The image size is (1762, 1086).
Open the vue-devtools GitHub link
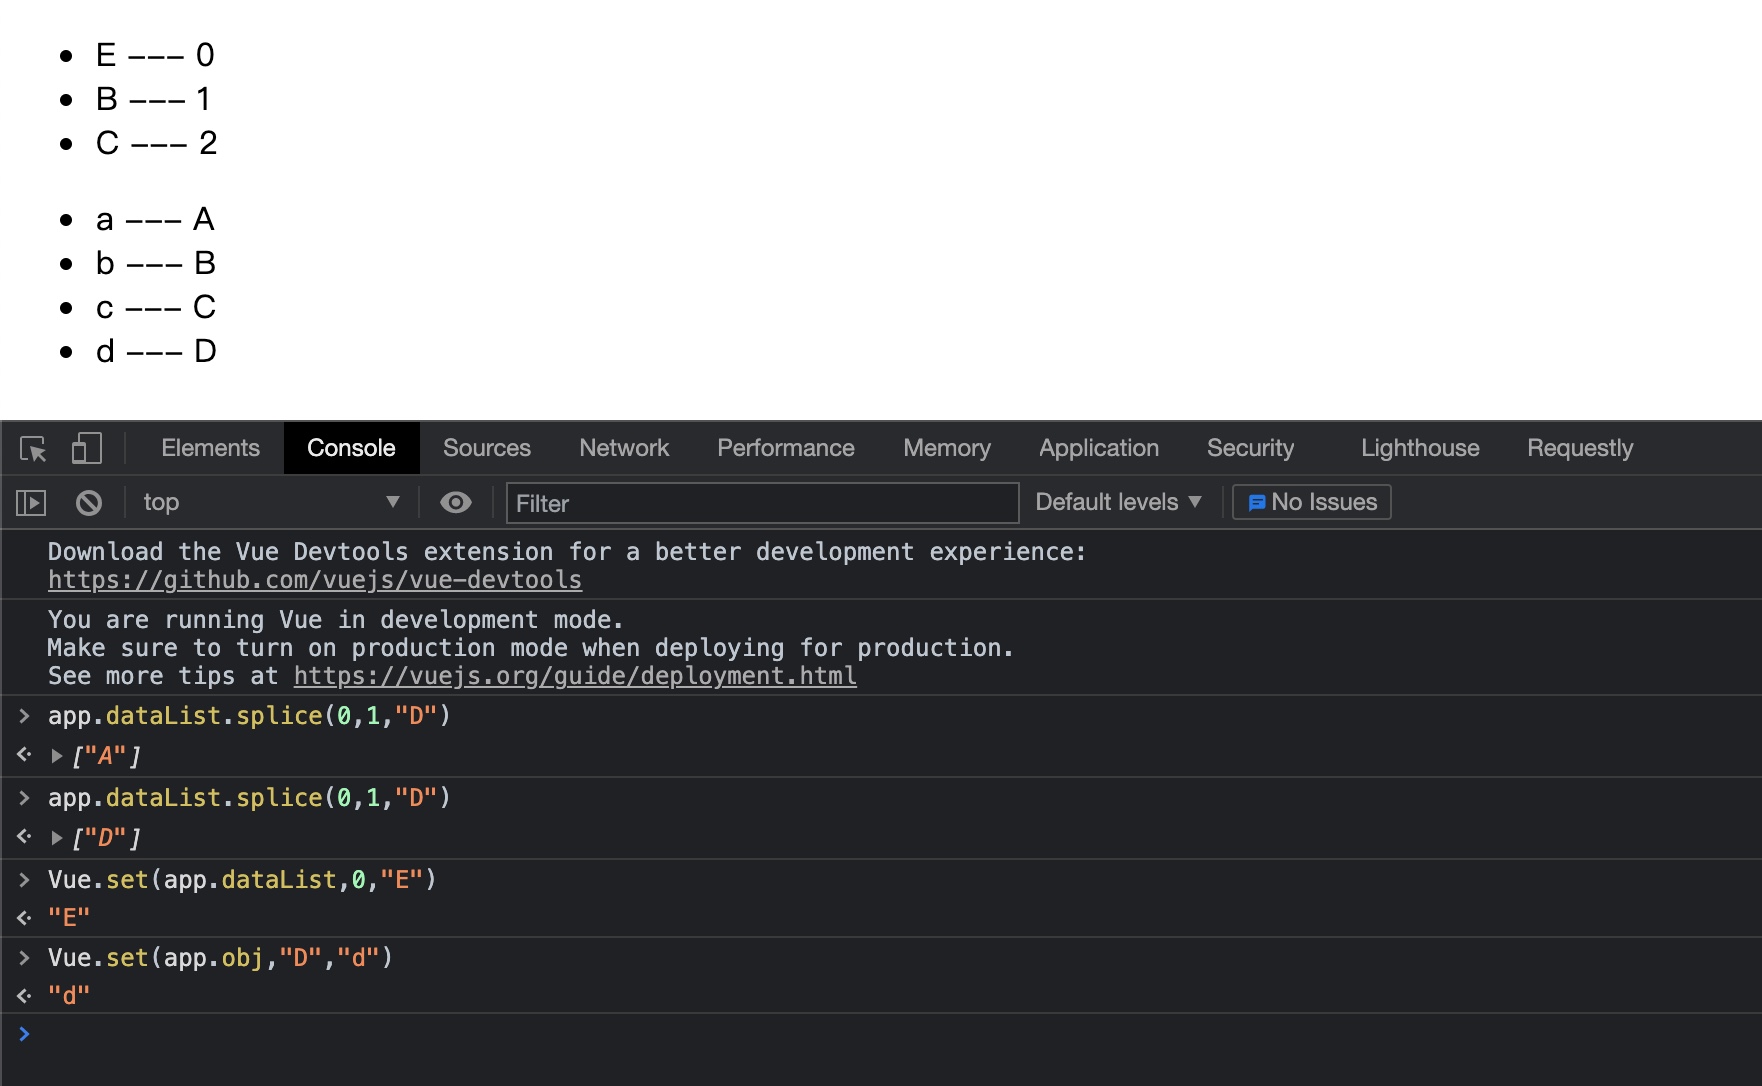[315, 581]
